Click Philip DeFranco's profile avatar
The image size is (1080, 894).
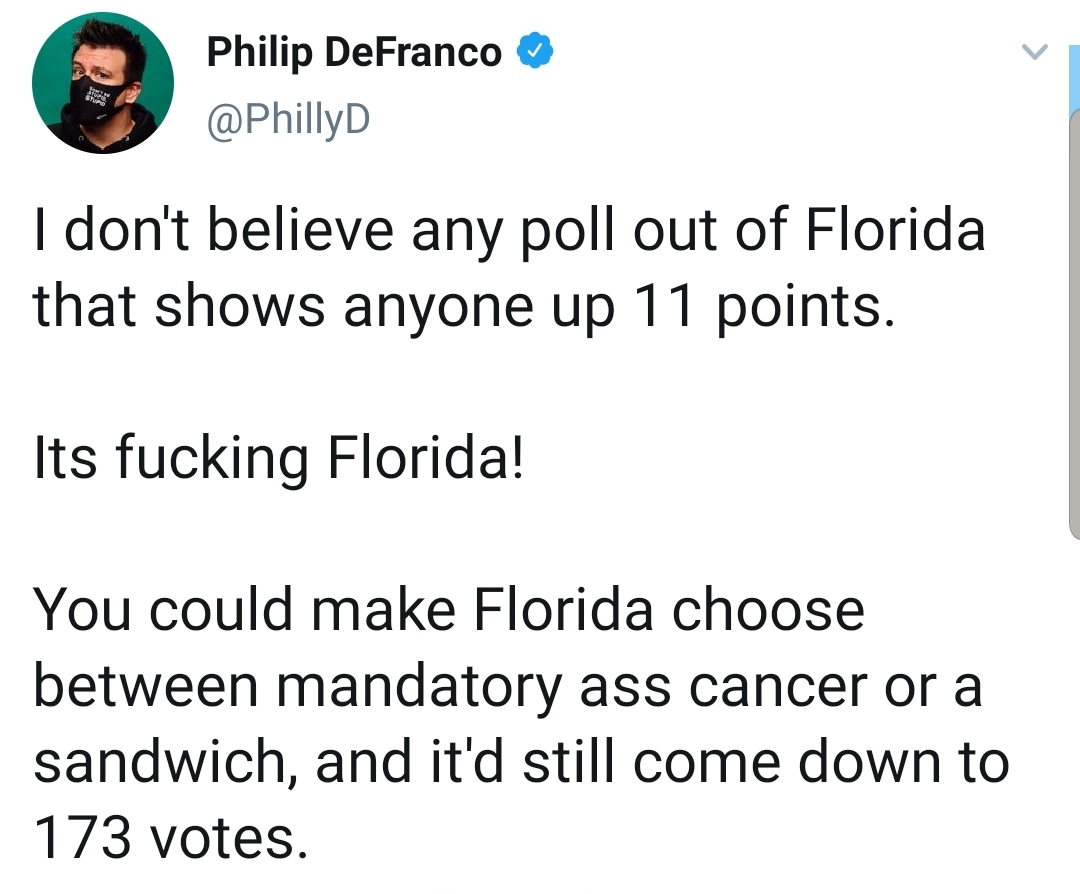point(103,84)
